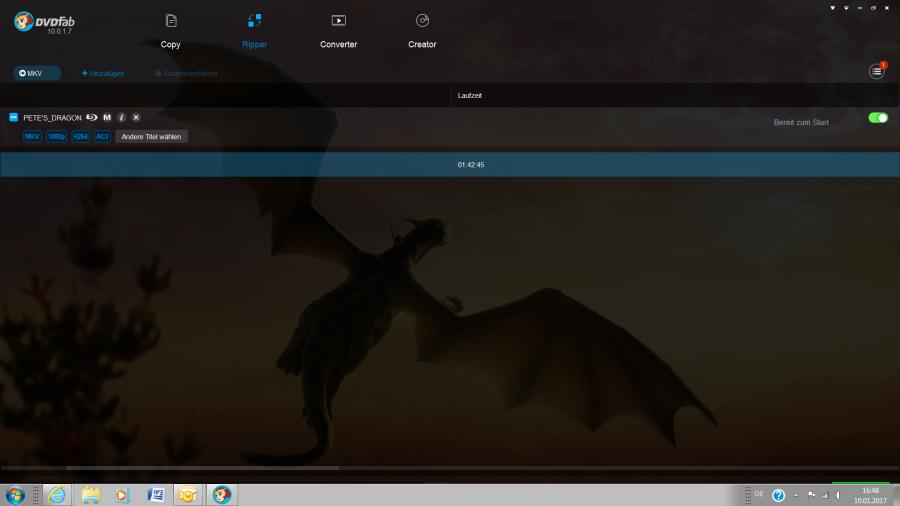Click the help question mark in the system tray
Viewport: 900px width, 506px height.
click(778, 495)
